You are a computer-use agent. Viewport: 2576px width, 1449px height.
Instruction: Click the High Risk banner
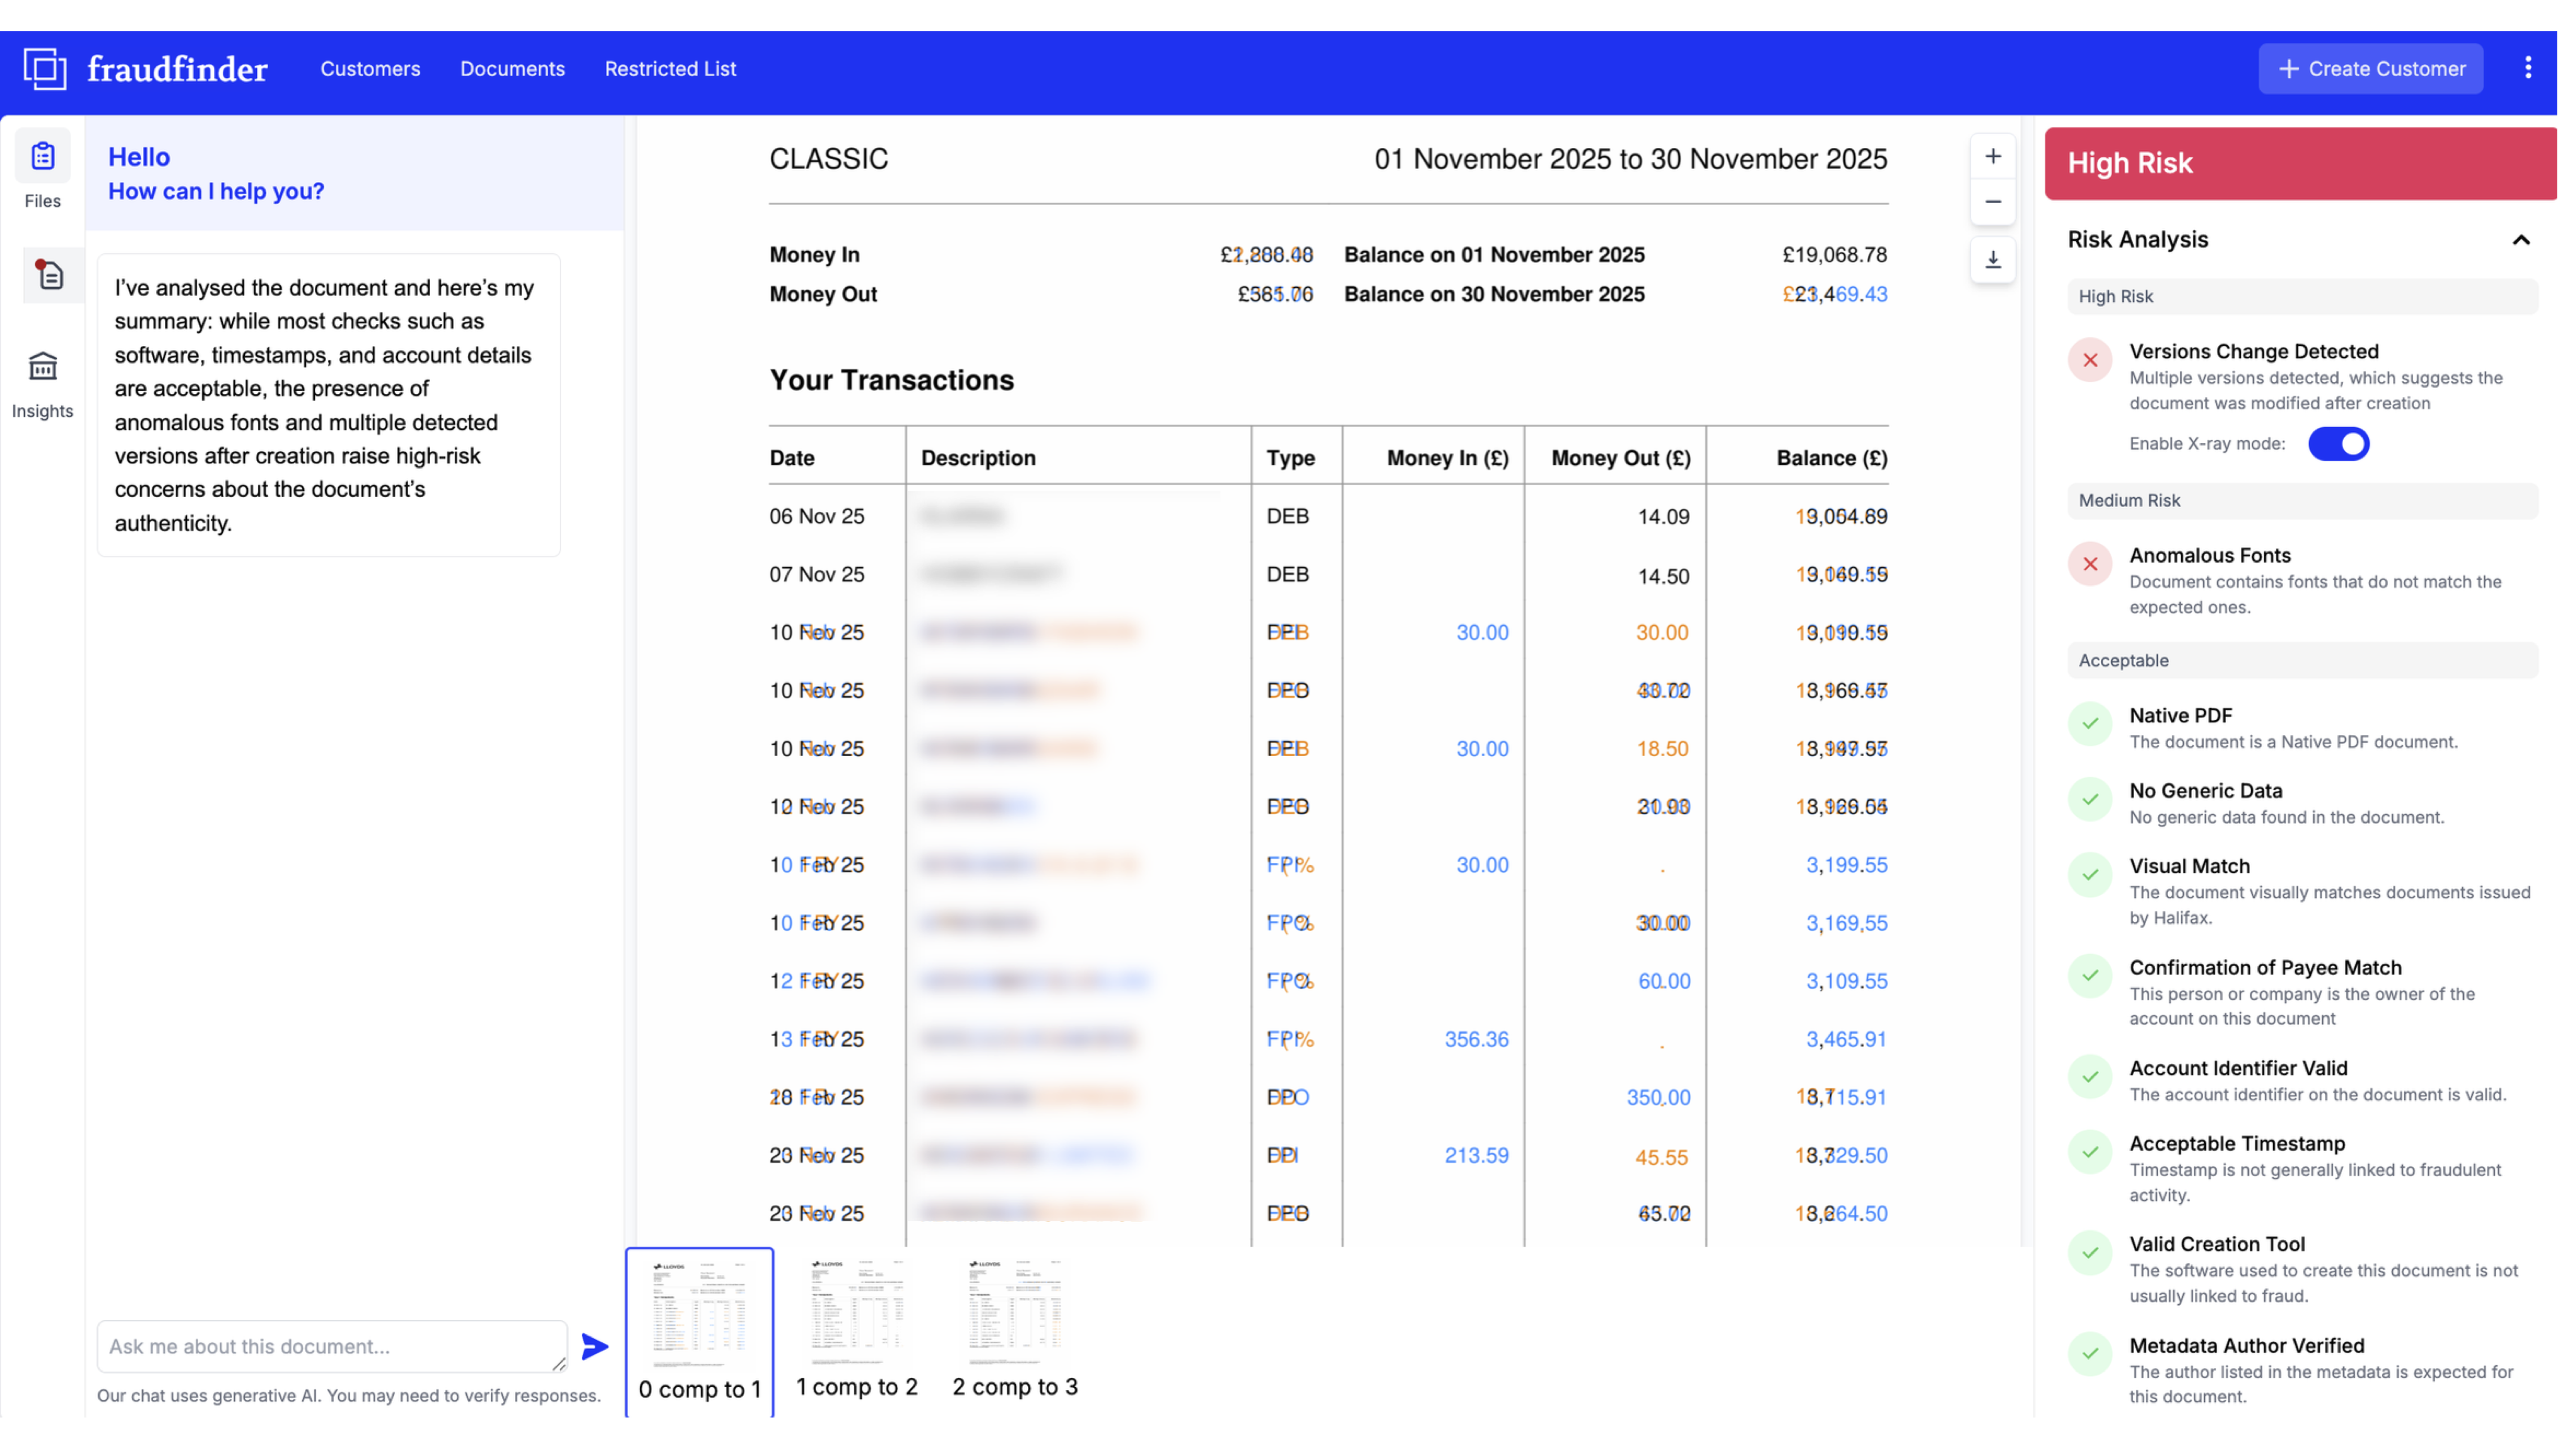coord(2300,163)
